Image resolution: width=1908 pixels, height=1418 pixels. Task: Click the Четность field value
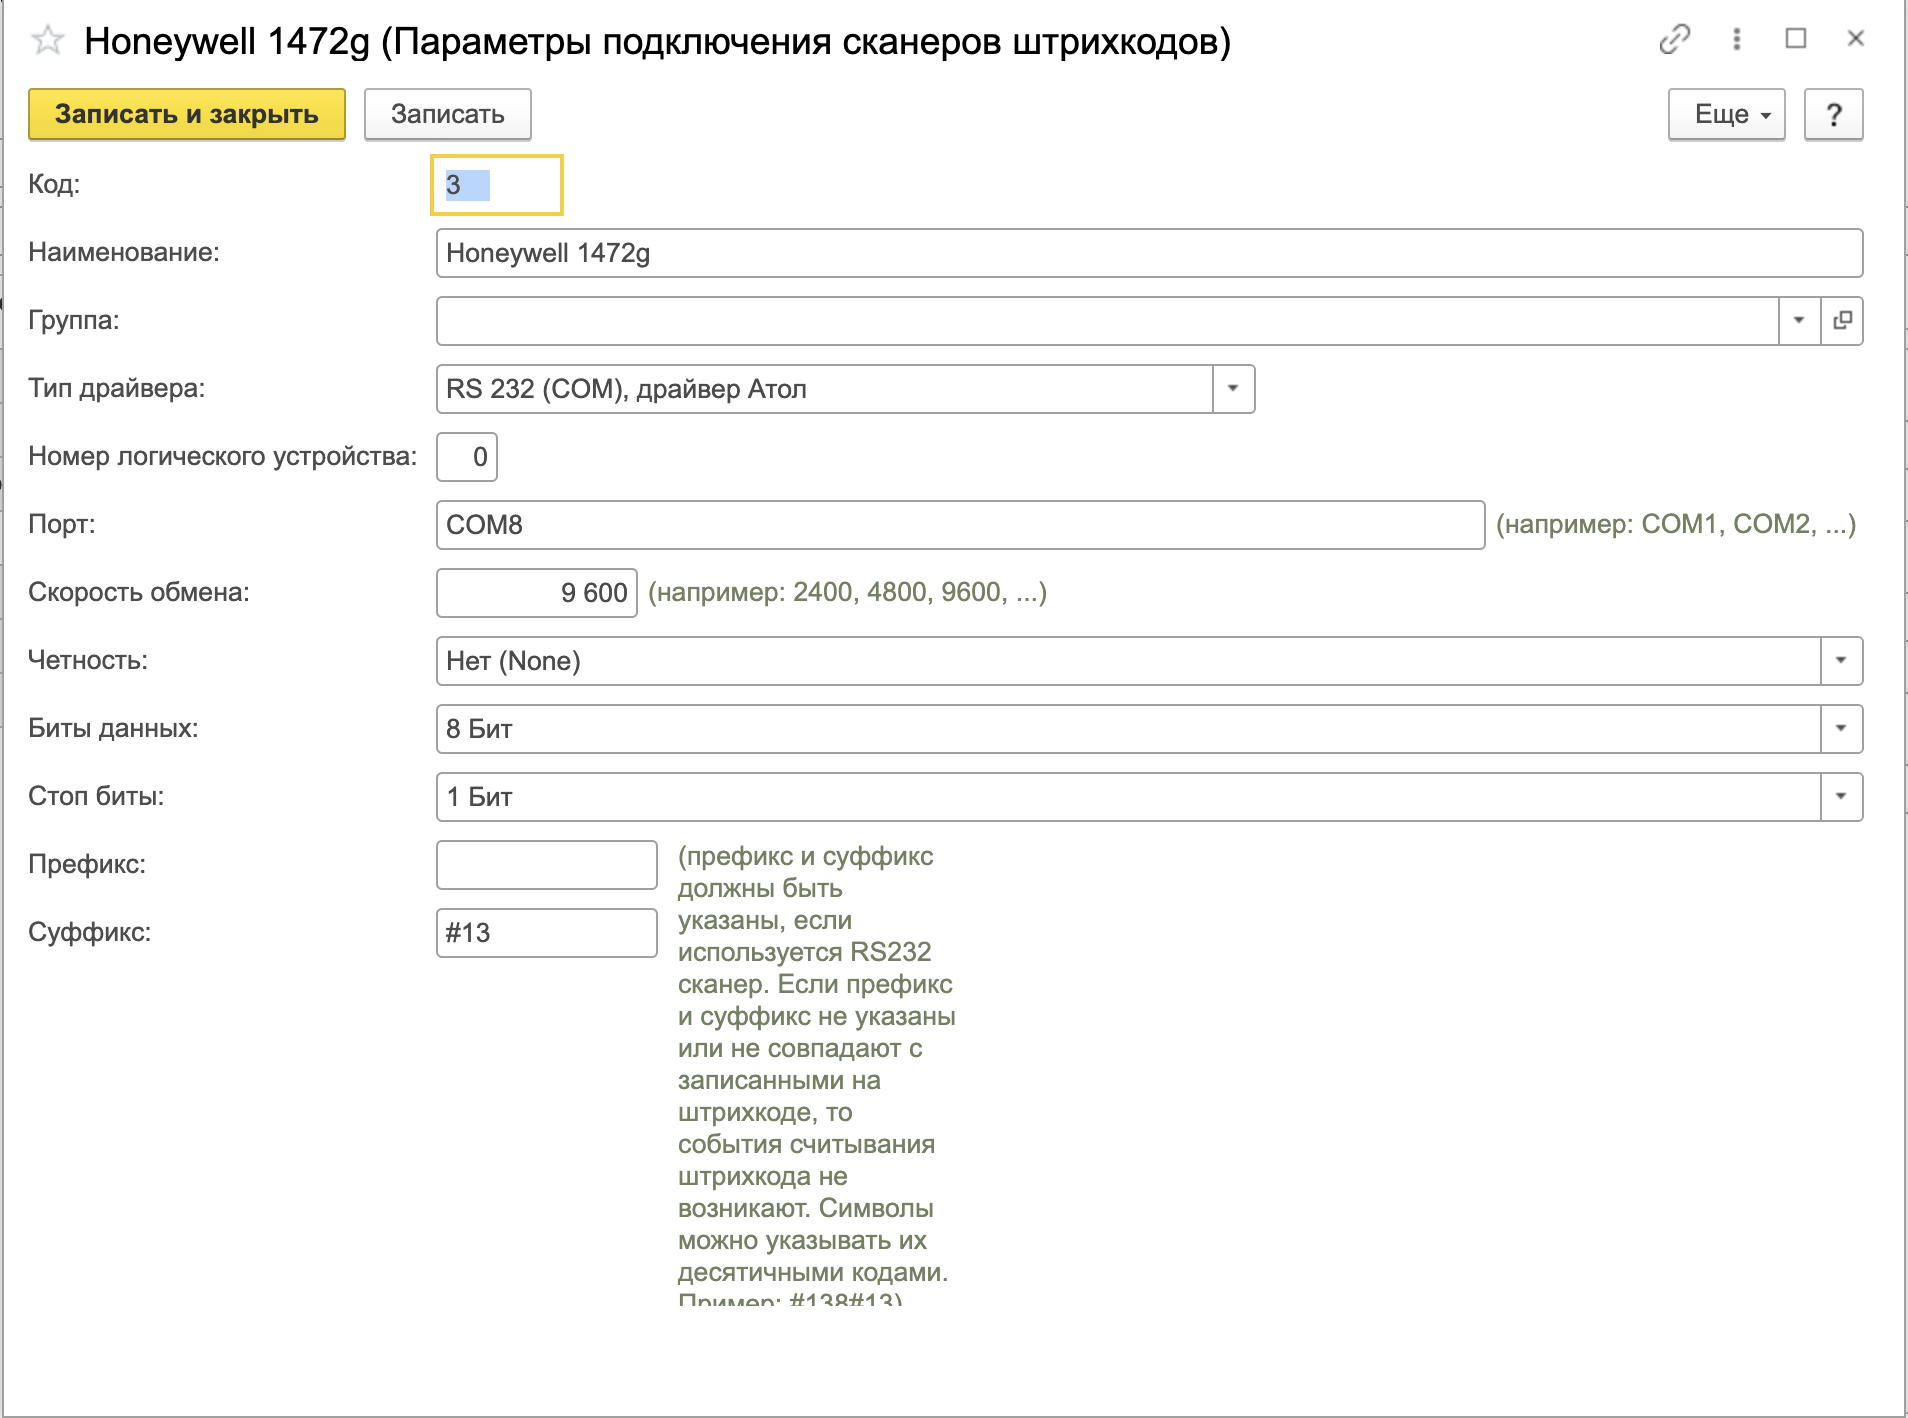click(x=1128, y=661)
